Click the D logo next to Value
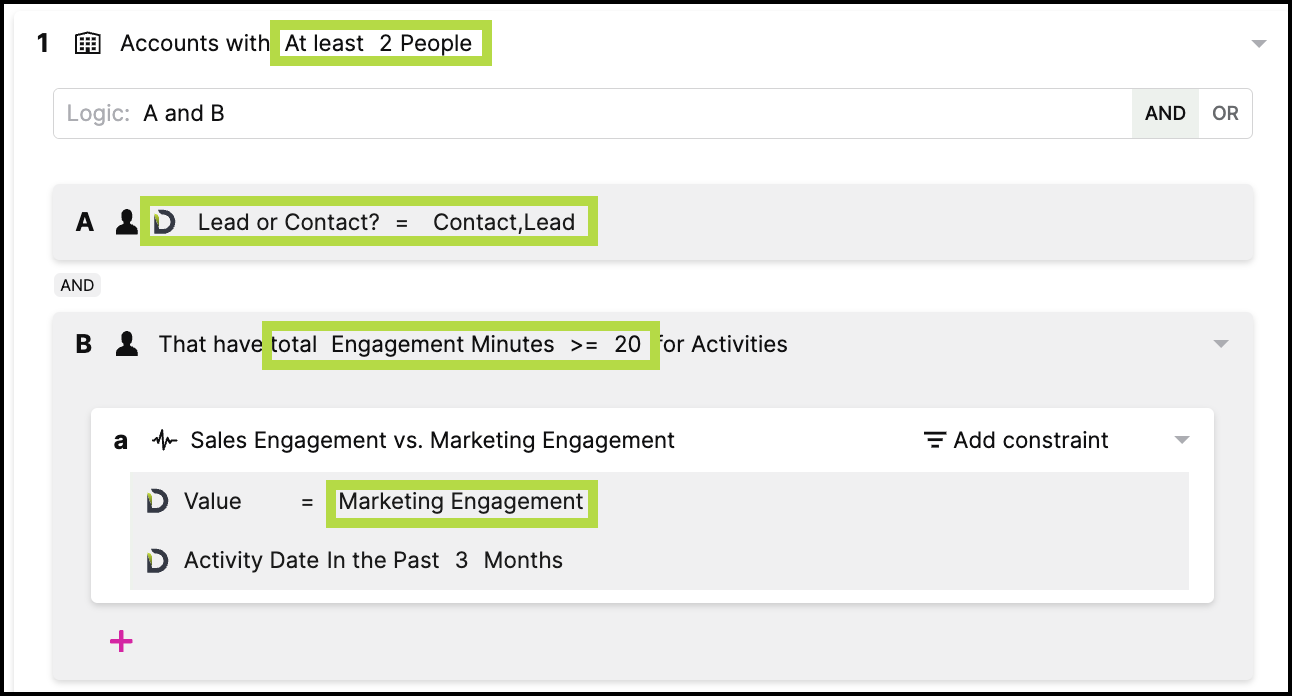Image resolution: width=1292 pixels, height=696 pixels. (x=157, y=502)
